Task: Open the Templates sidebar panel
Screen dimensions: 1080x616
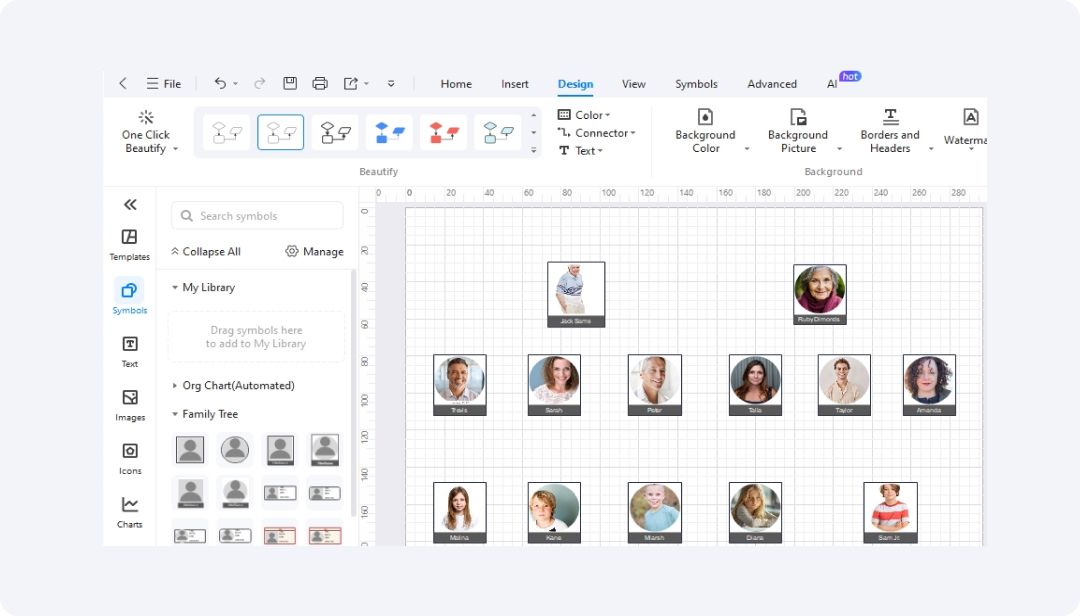Action: [129, 245]
